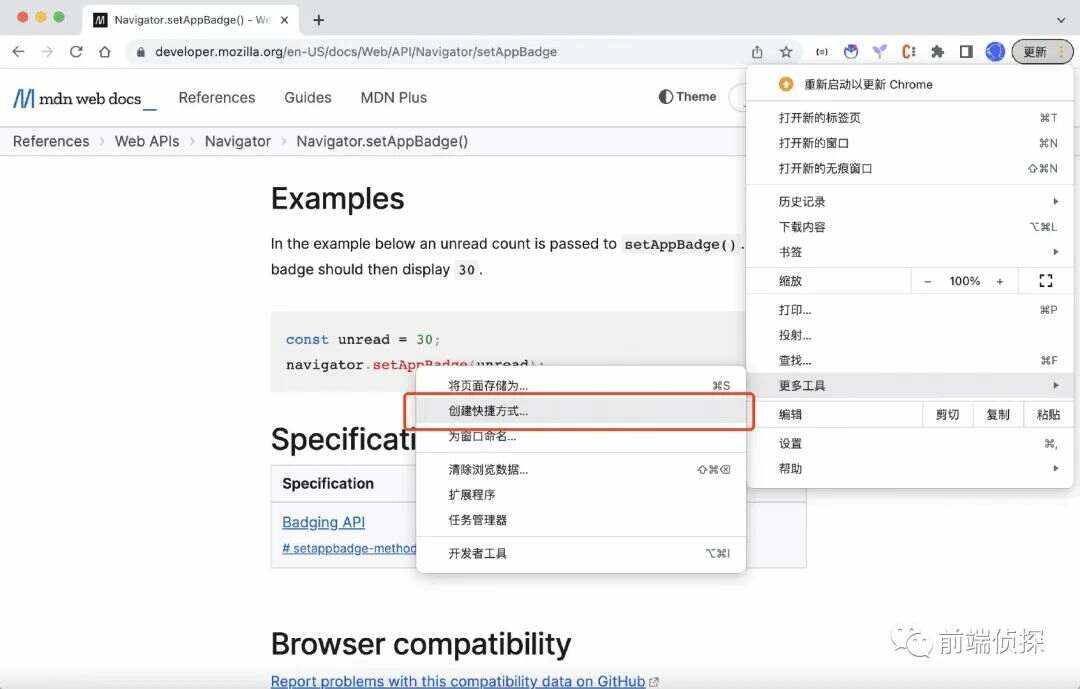Screen dimensions: 1080x689
Task: Toggle the browser side panel icon
Action: click(x=966, y=52)
